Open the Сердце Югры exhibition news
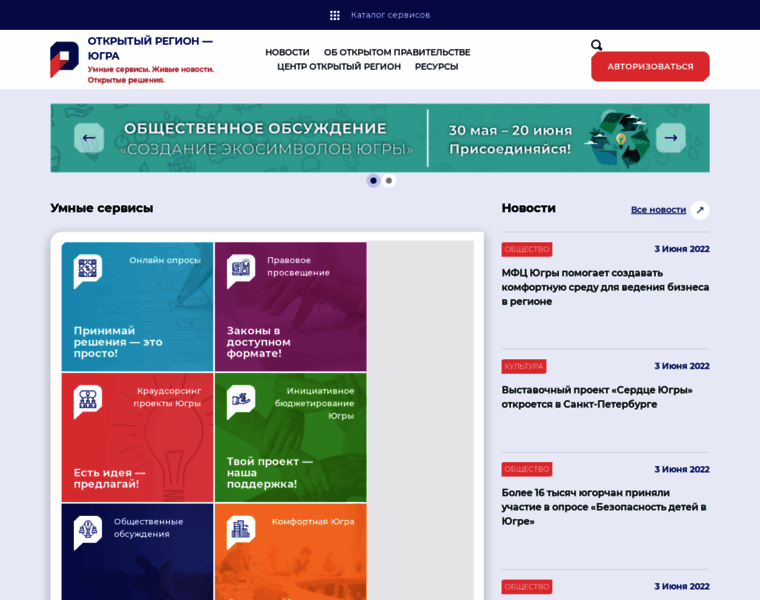 [x=597, y=397]
